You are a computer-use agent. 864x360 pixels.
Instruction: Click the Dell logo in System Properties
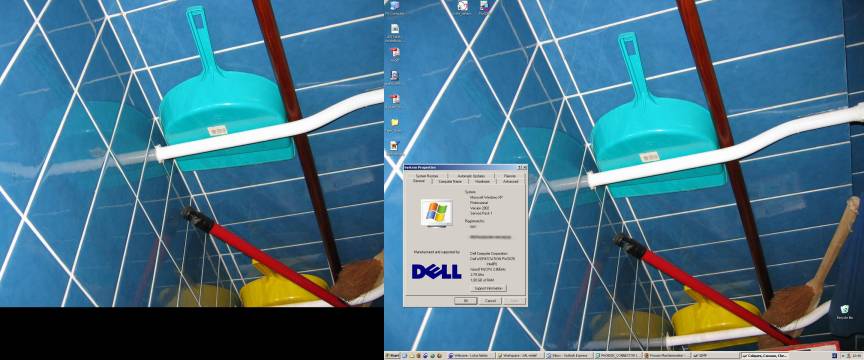(436, 271)
